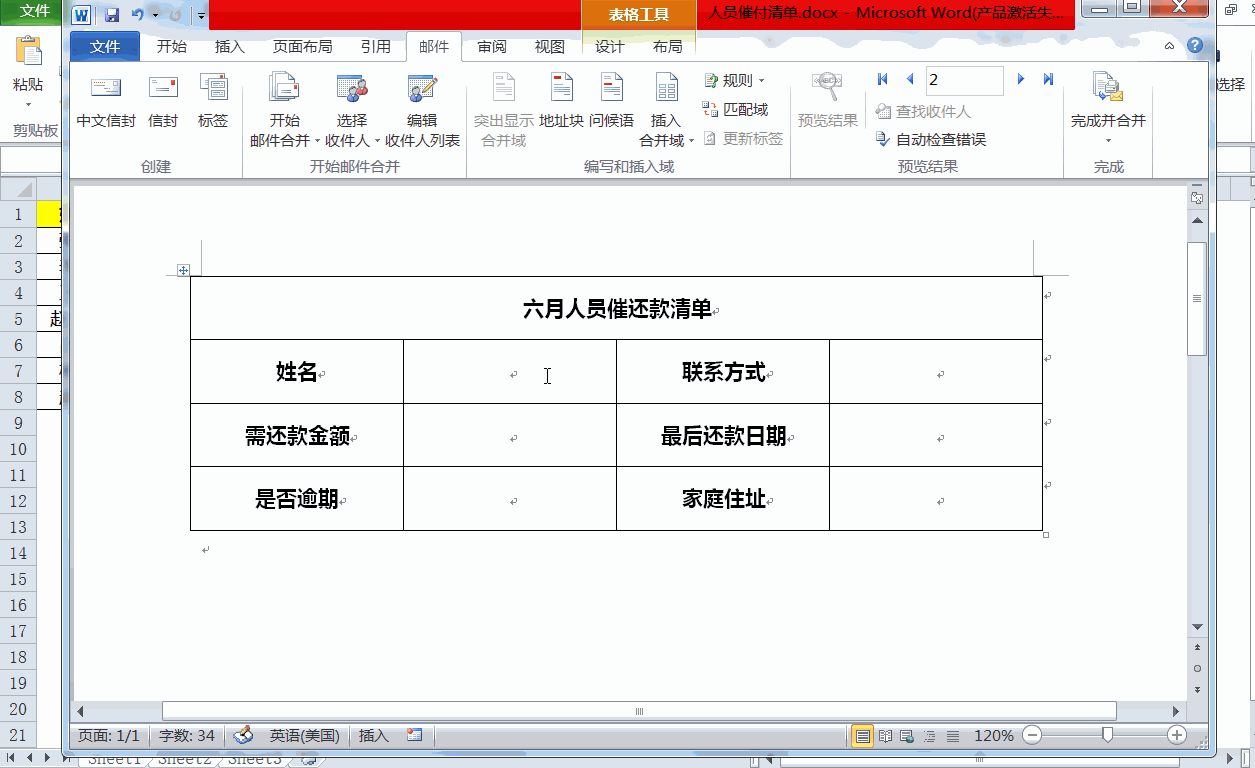Switch to the Insert (插入) ribbon tab
The image size is (1255, 768).
tap(230, 47)
